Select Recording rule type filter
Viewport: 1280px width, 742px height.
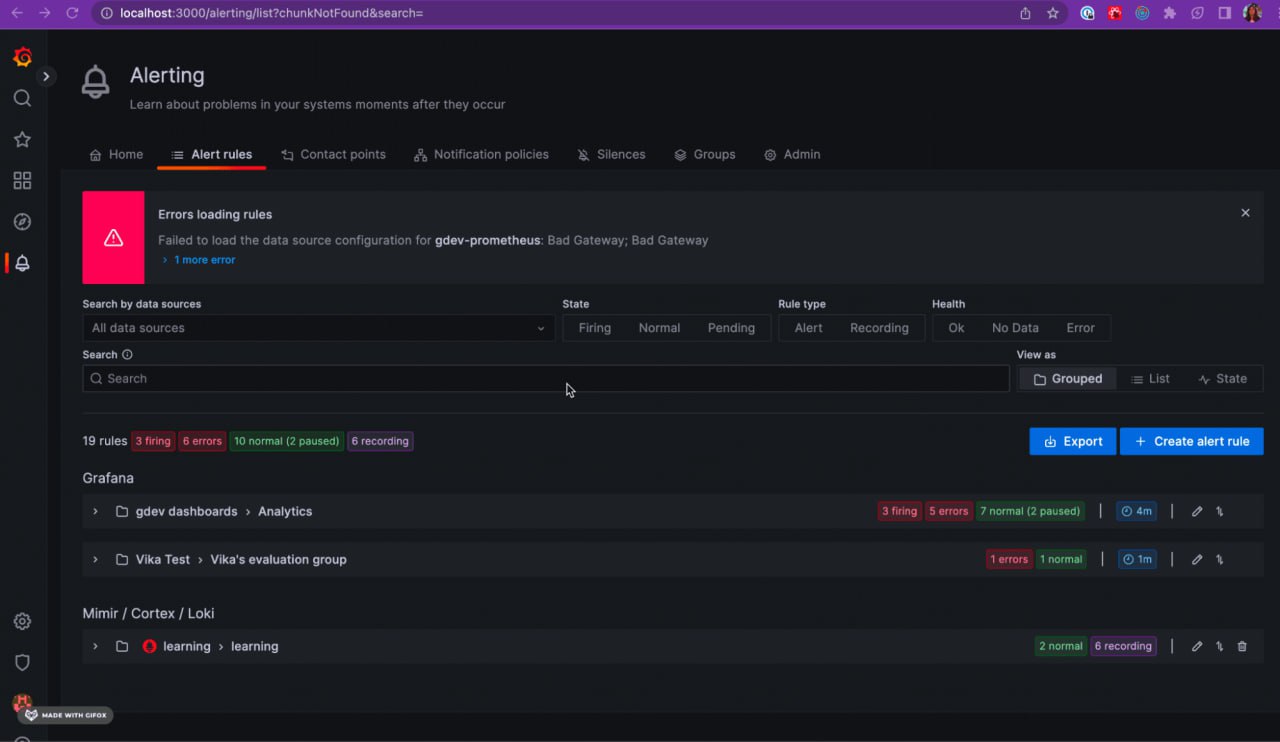[879, 328]
